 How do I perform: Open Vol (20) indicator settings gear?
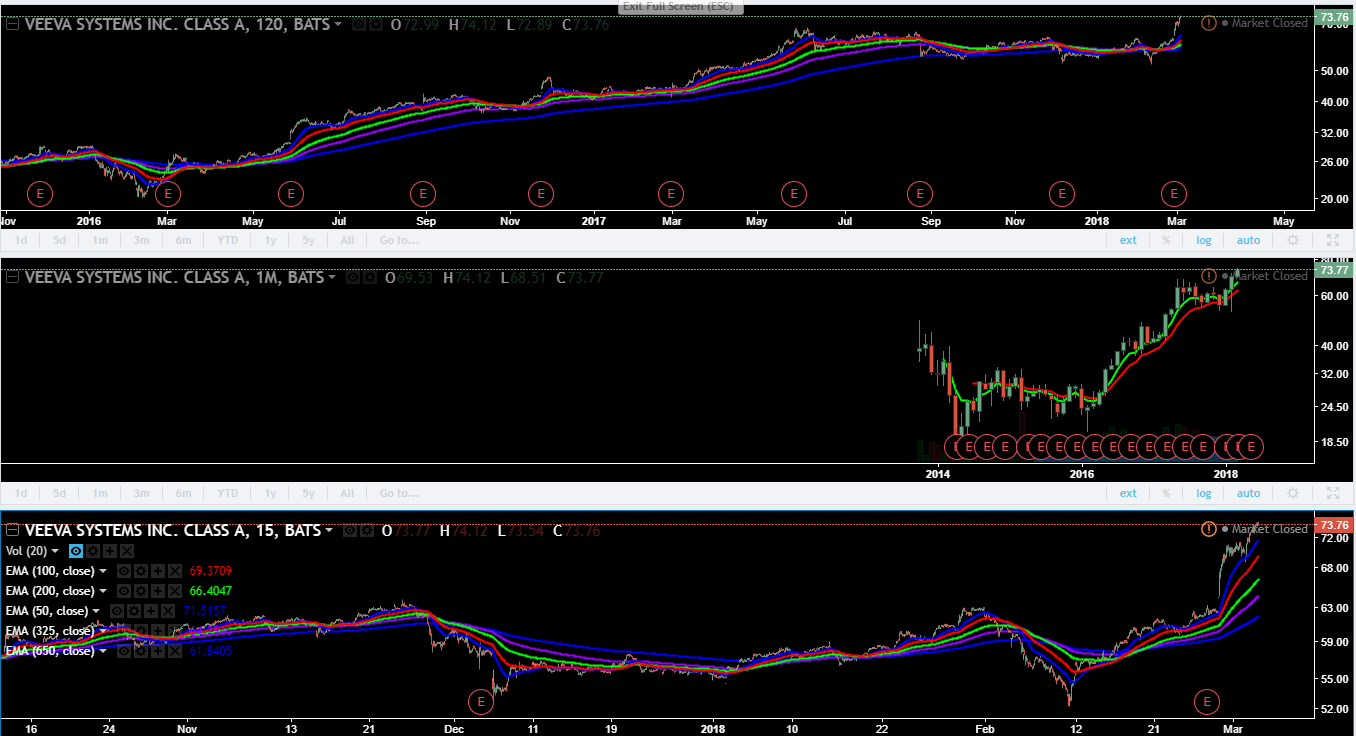pos(93,551)
